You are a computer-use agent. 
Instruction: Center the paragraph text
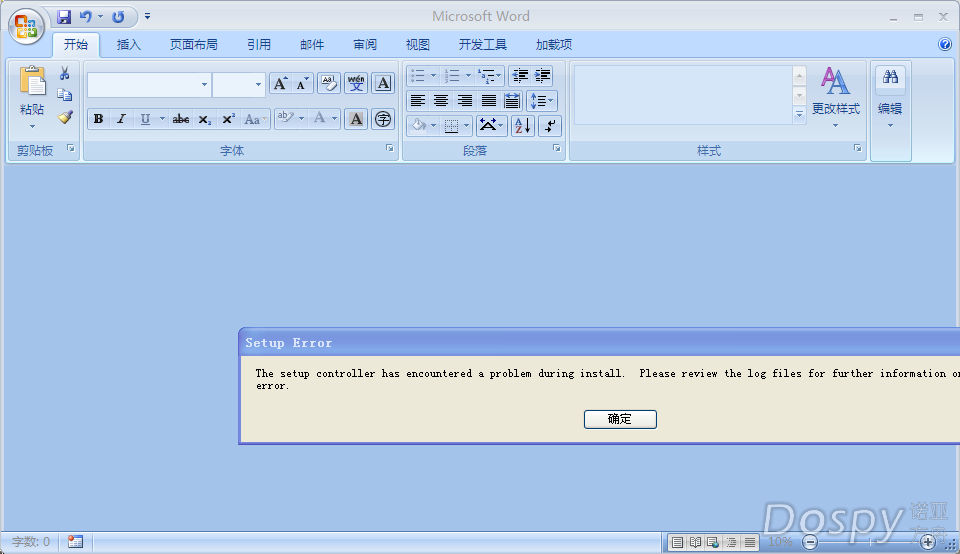point(441,100)
